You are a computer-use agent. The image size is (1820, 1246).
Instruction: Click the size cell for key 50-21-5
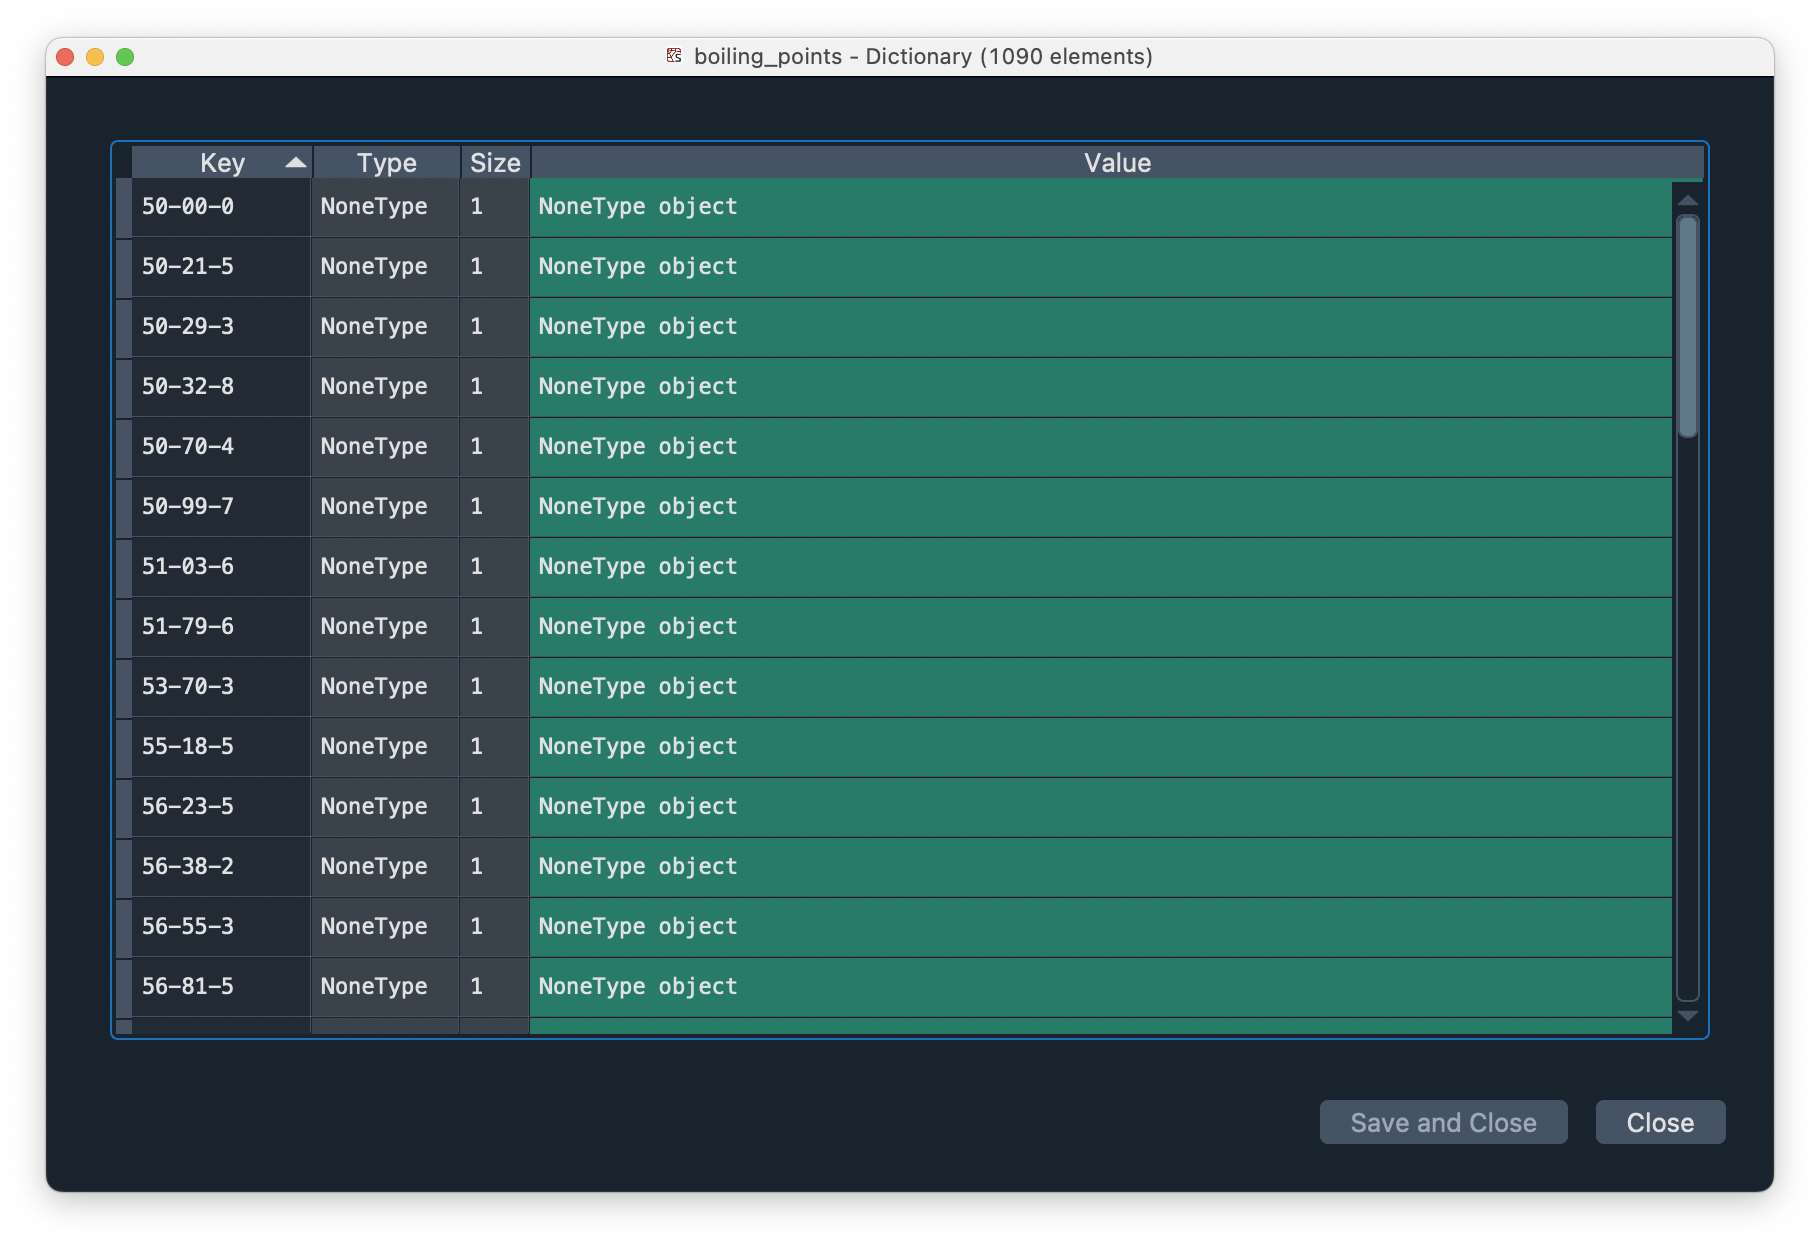(494, 267)
